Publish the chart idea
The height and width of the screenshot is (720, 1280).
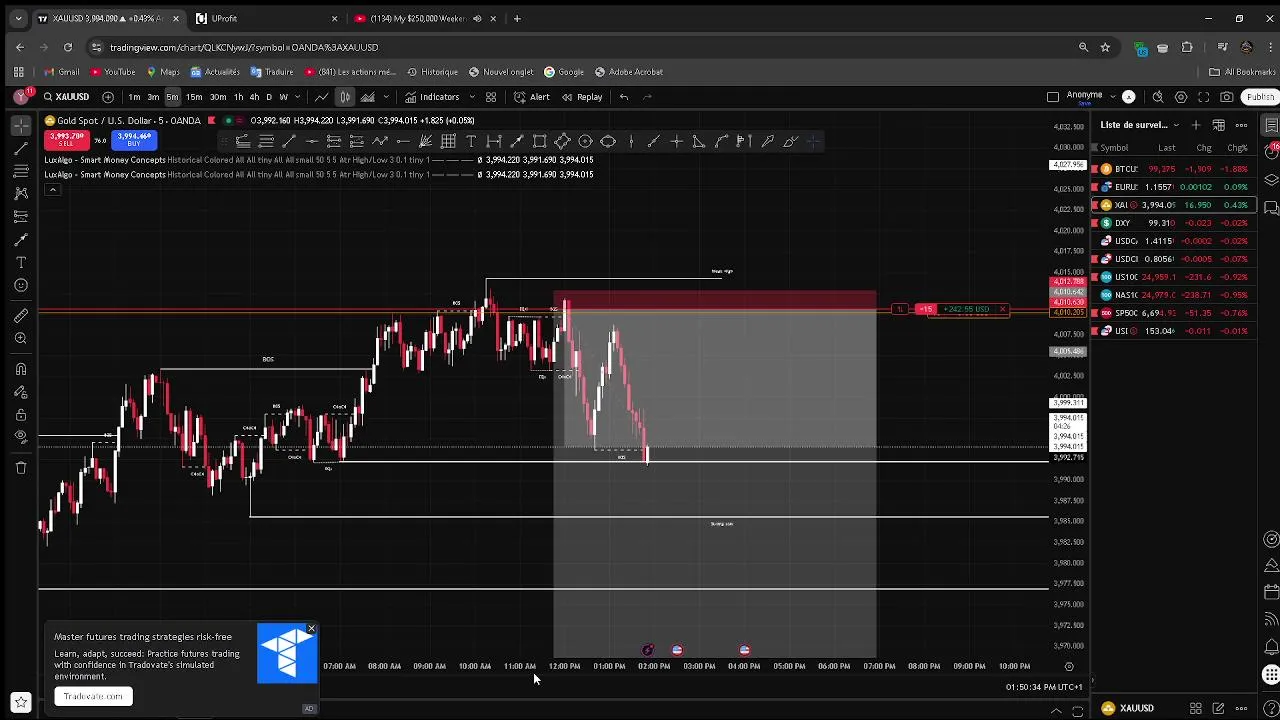pos(1259,97)
